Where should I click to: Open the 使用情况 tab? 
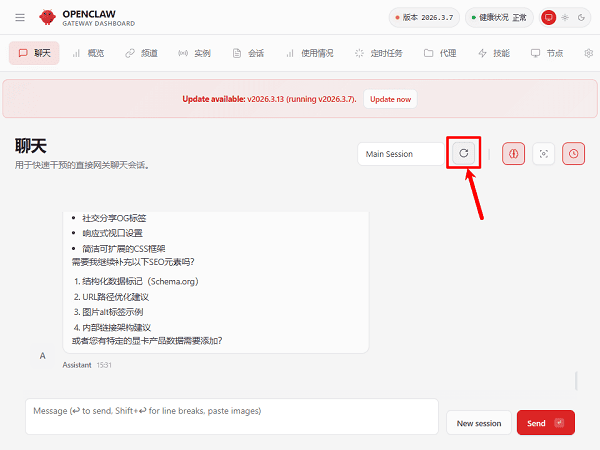[x=311, y=52]
